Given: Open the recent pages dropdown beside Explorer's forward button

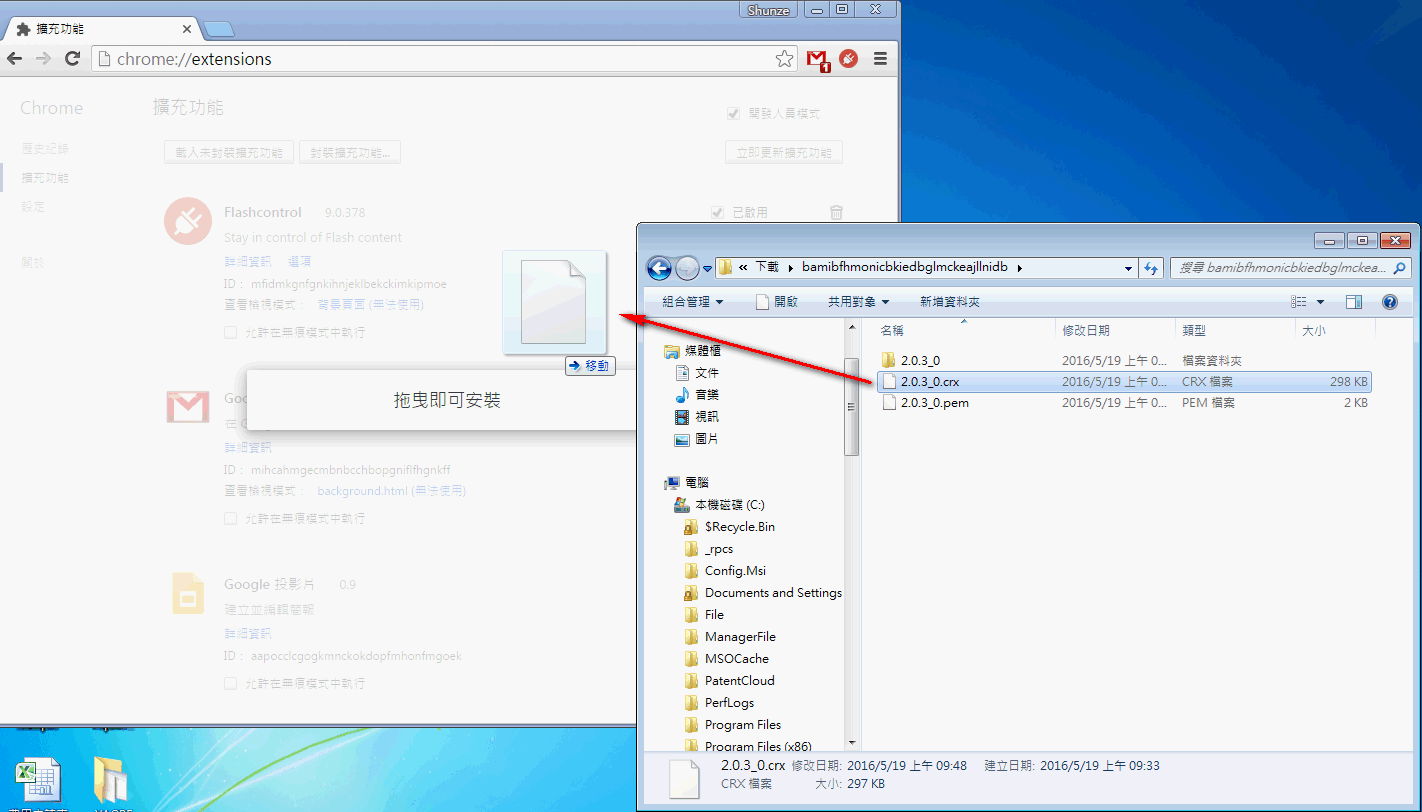Looking at the screenshot, I should tap(707, 268).
